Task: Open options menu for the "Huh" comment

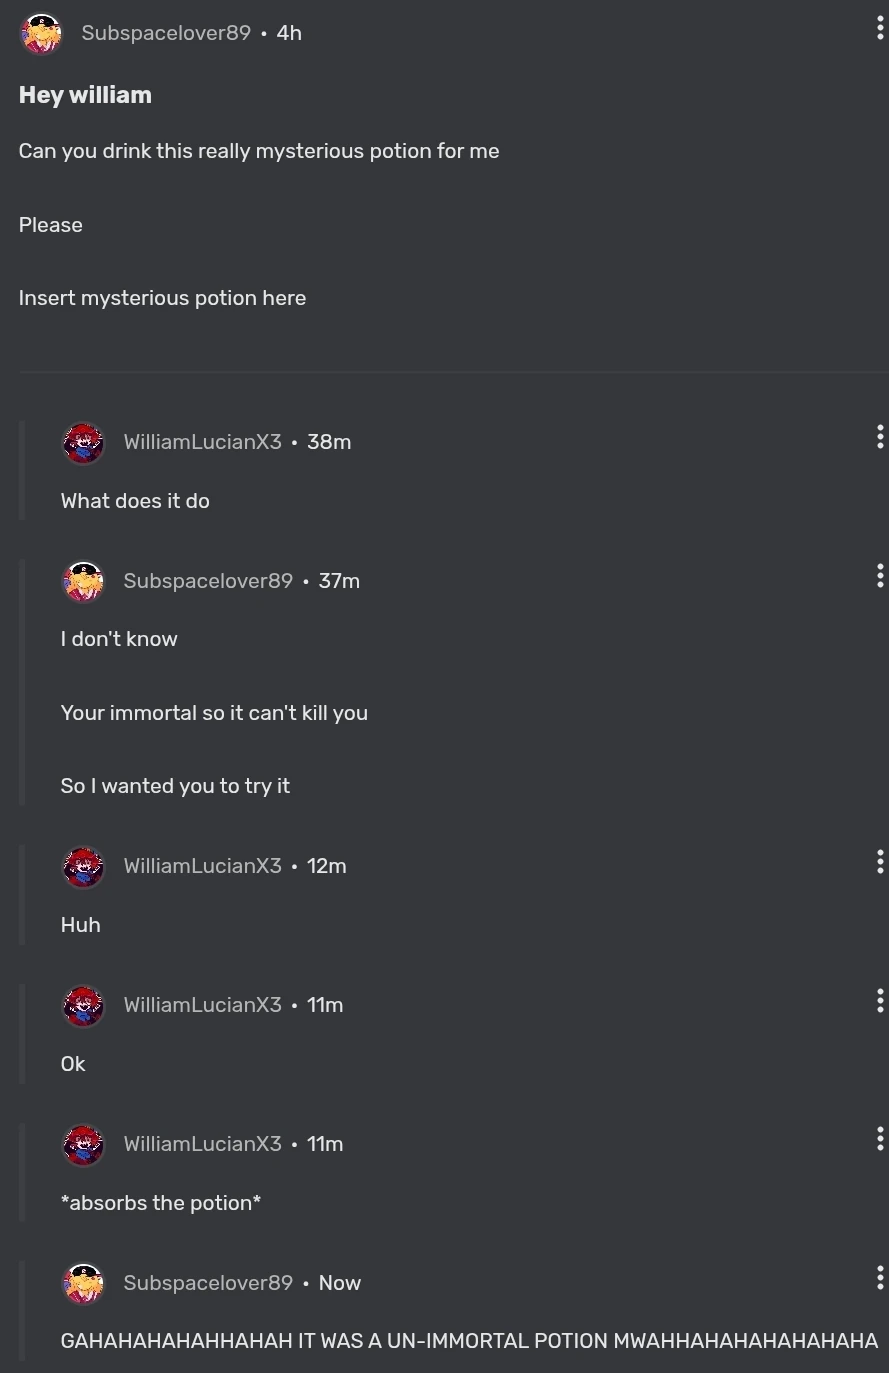Action: coord(879,861)
